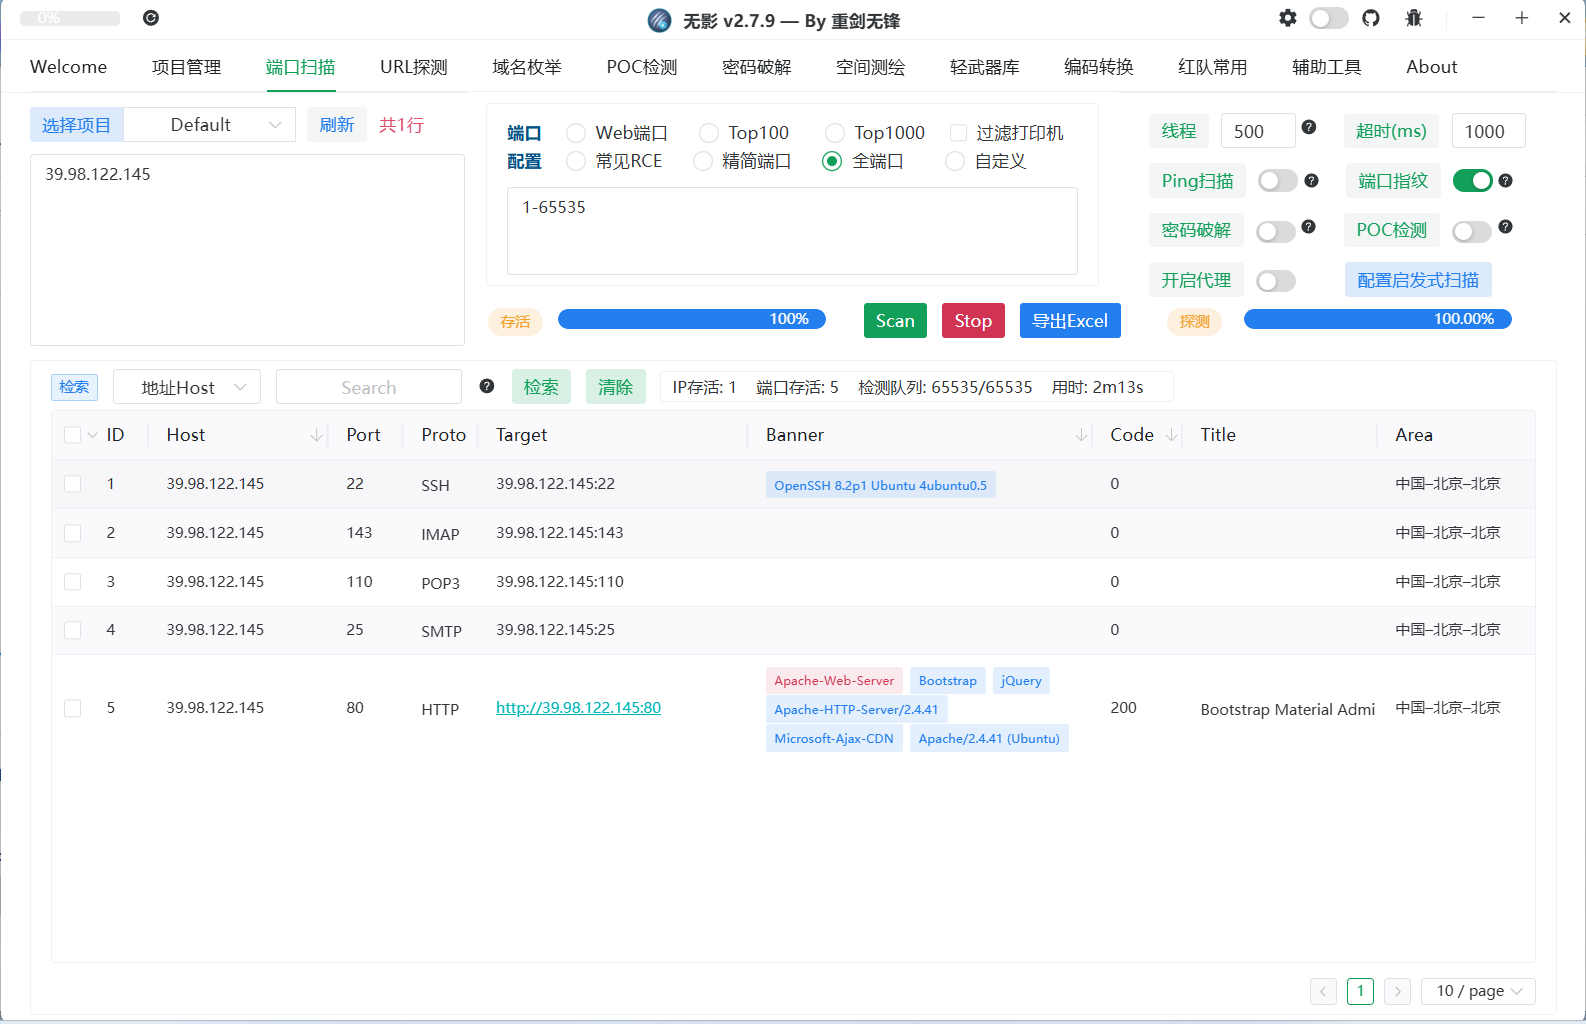Open the Default project dropdown
This screenshot has height=1024, width=1586.
pos(210,125)
